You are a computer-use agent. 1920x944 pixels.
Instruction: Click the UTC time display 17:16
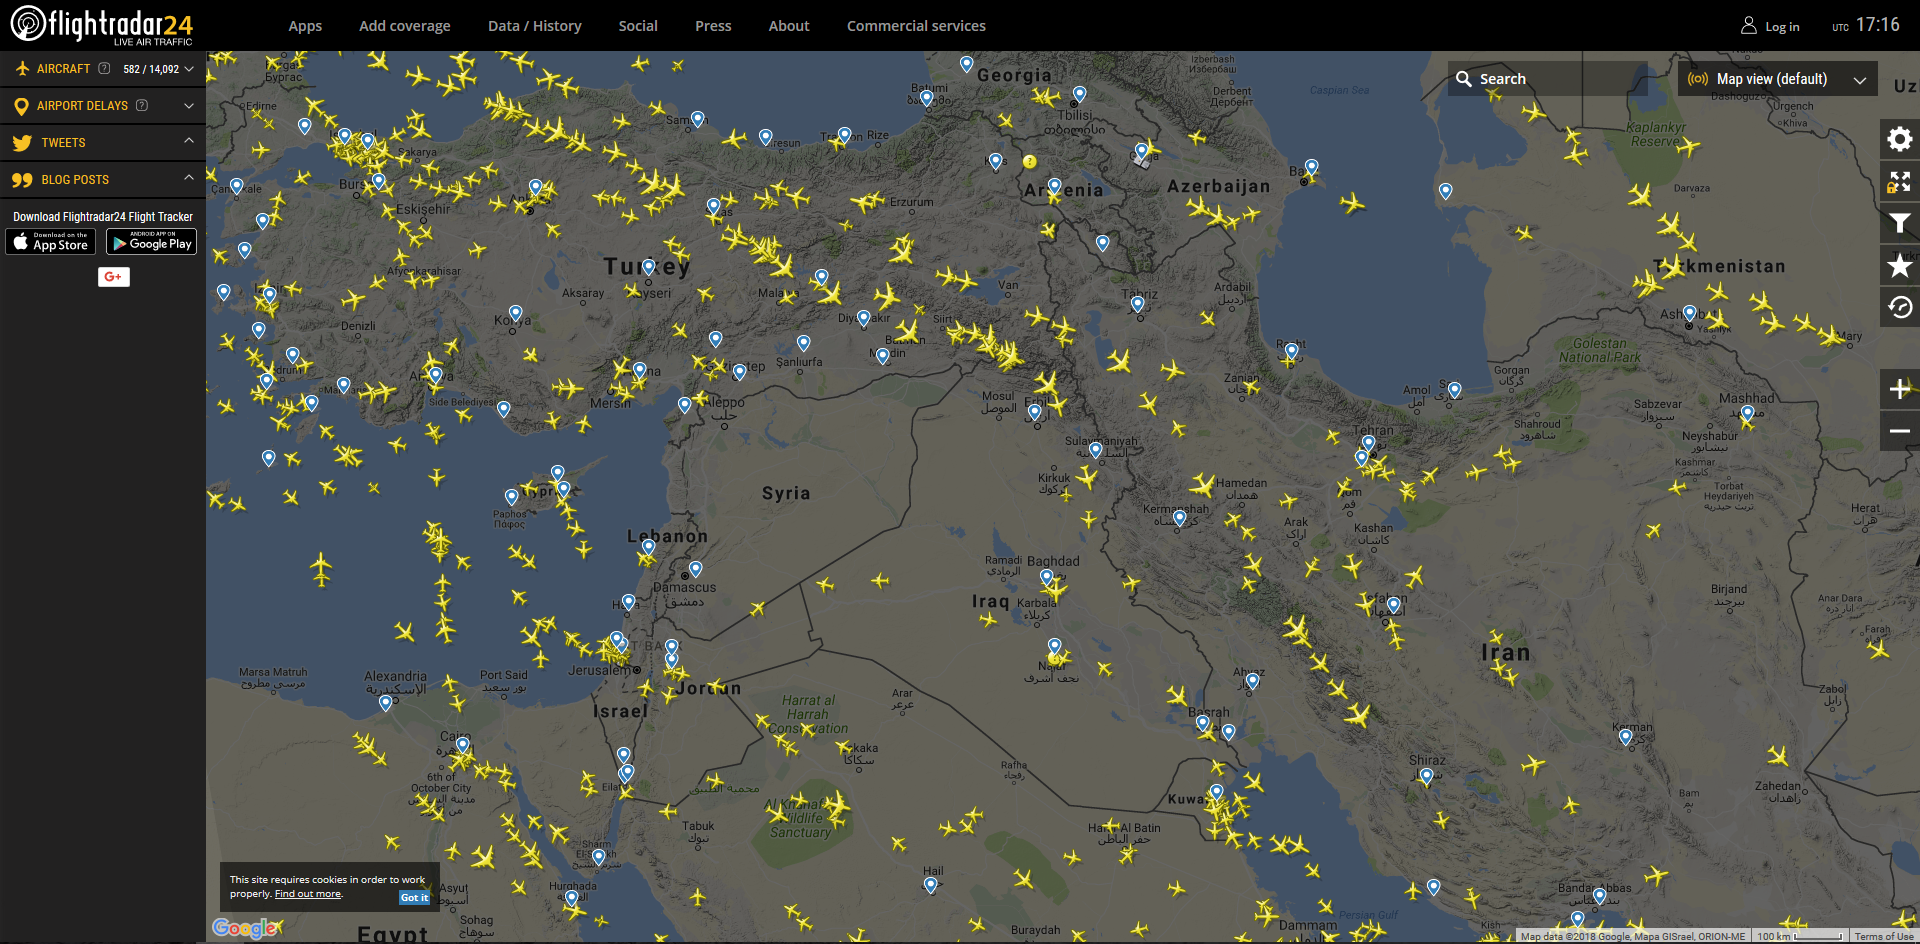pos(1866,25)
